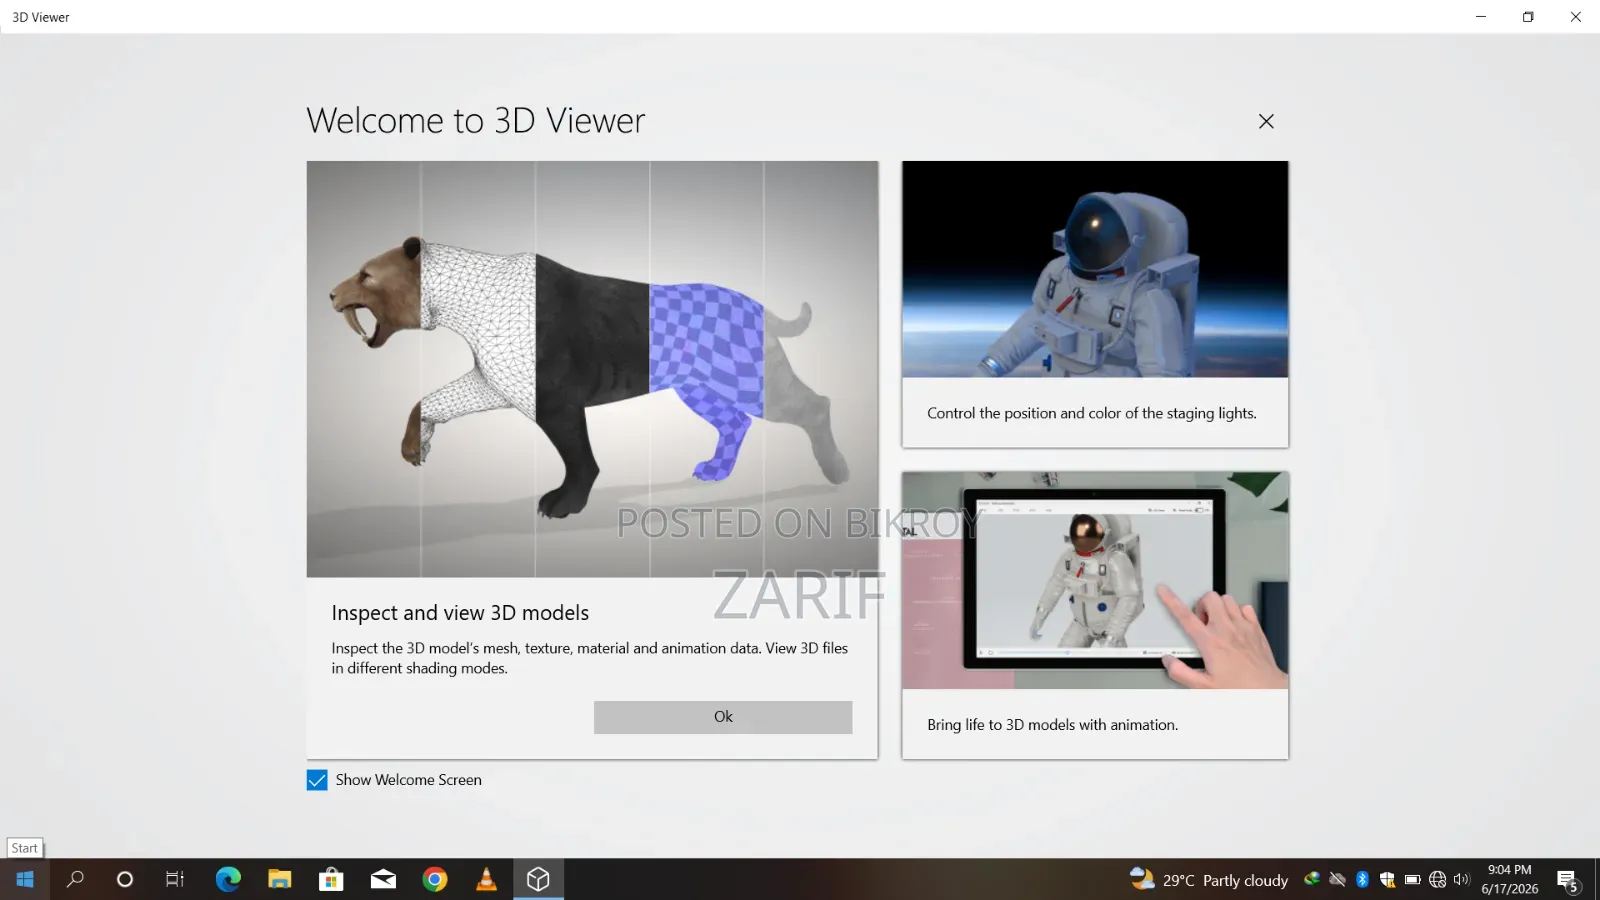Click the Internet Download Manager tray icon
Screen dimensions: 1600x900
[1312, 880]
